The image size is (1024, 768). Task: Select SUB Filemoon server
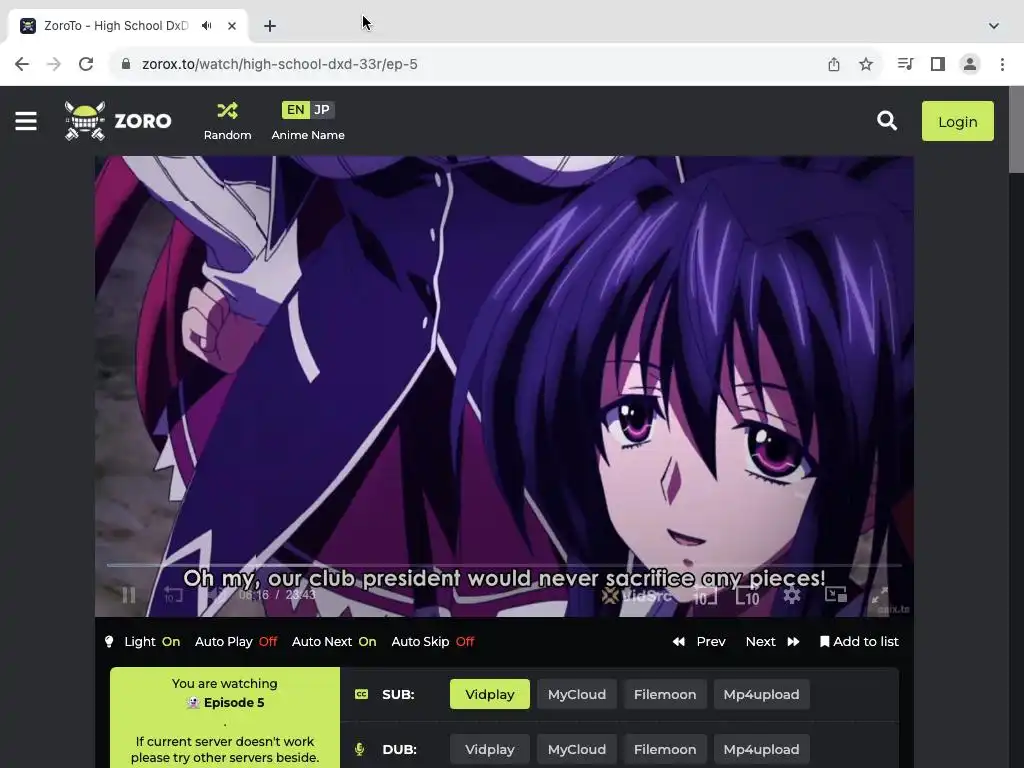pos(665,694)
